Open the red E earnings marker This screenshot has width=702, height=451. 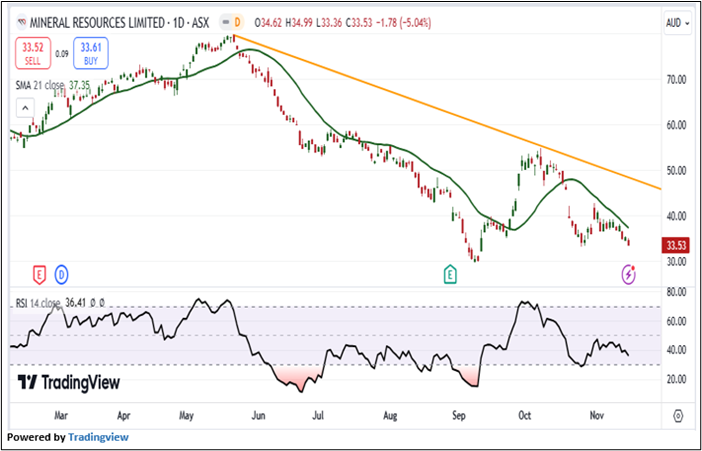click(40, 275)
